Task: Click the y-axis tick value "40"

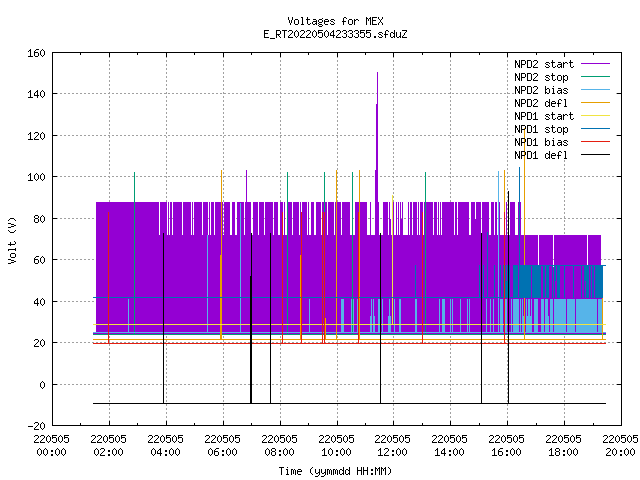Action: pos(39,302)
